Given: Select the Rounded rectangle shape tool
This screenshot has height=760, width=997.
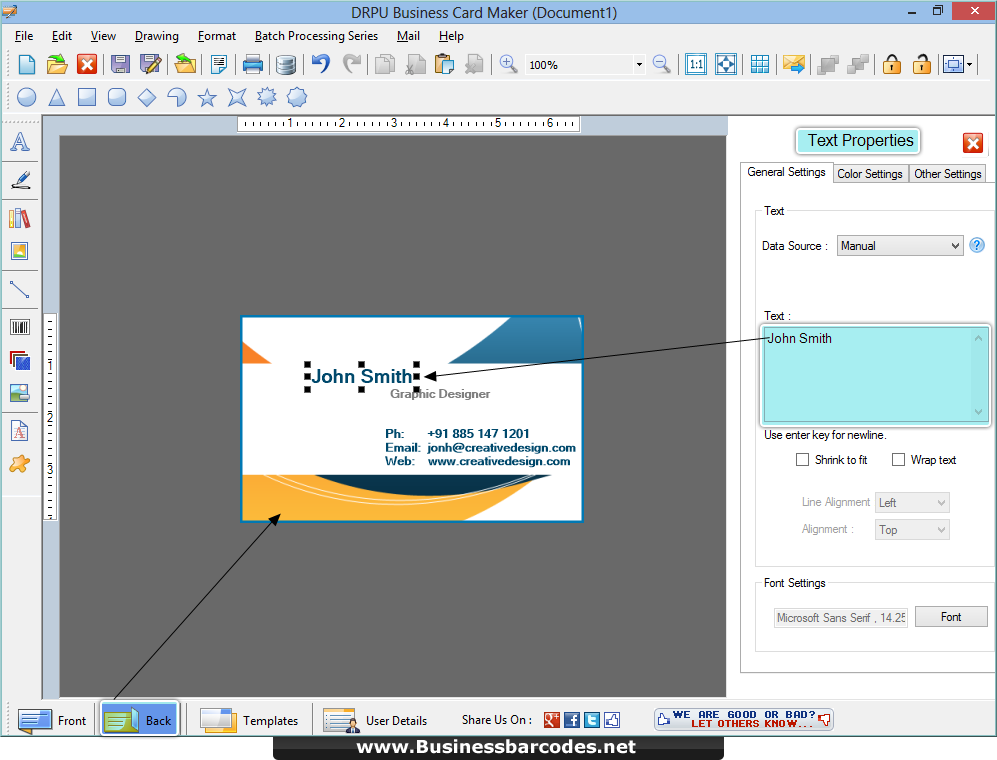Looking at the screenshot, I should [117, 97].
